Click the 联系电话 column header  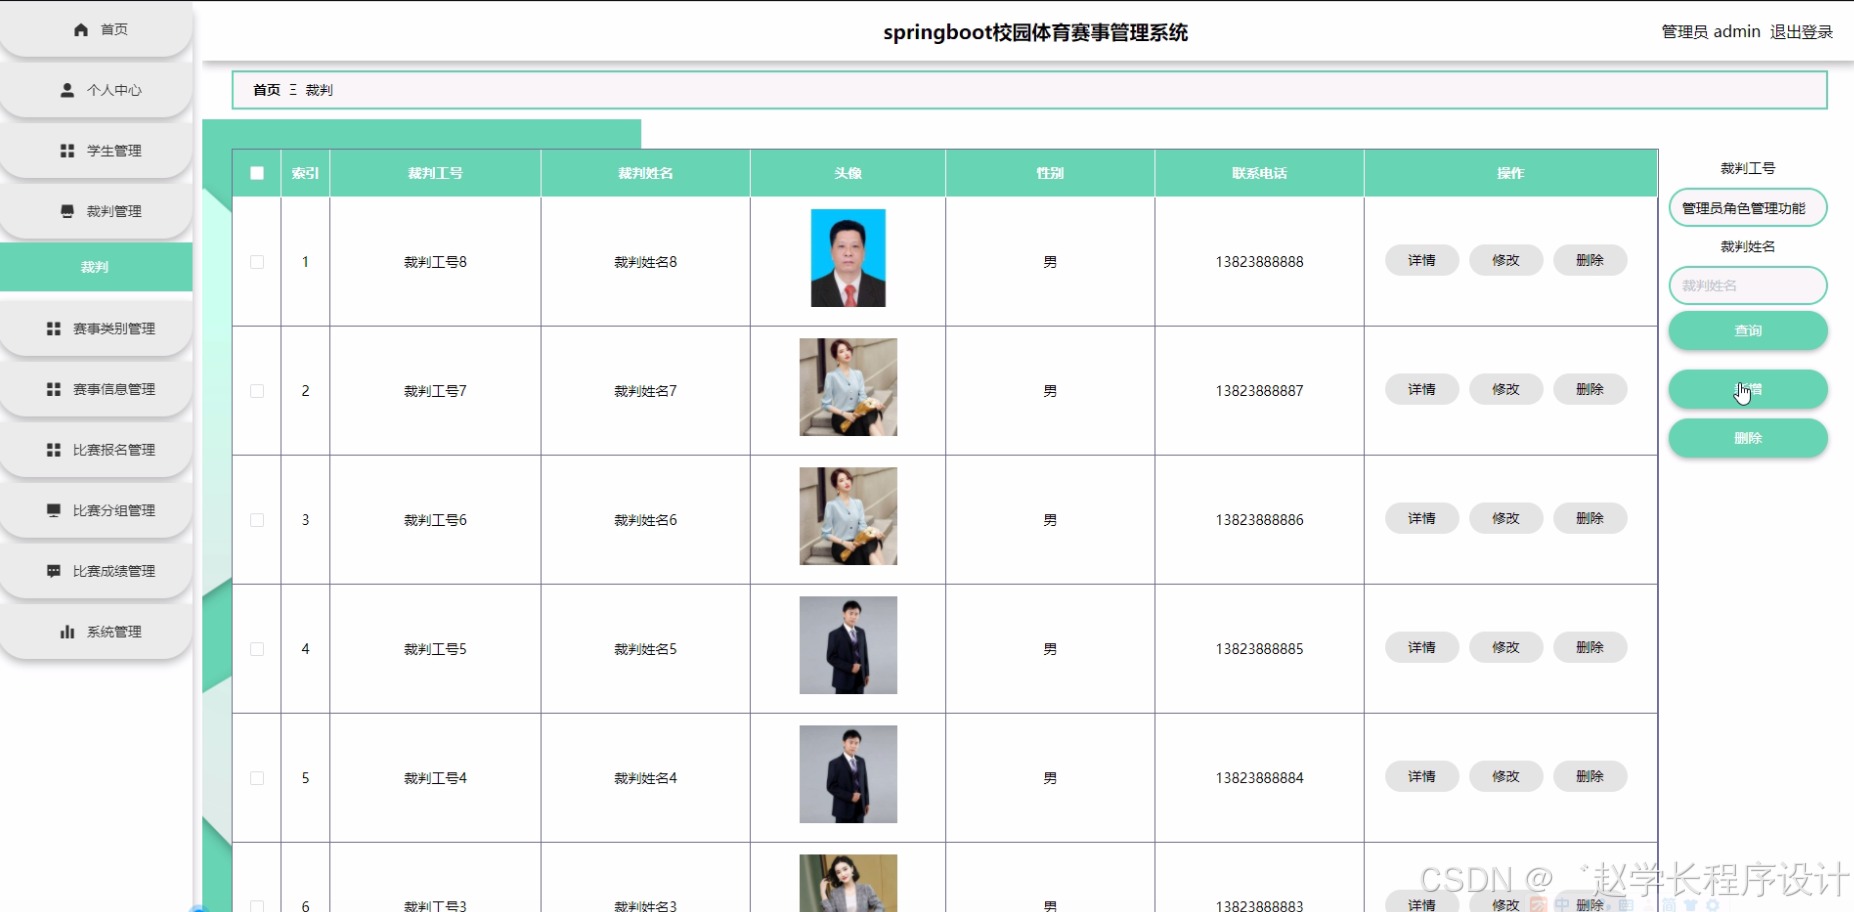pyautogui.click(x=1259, y=173)
